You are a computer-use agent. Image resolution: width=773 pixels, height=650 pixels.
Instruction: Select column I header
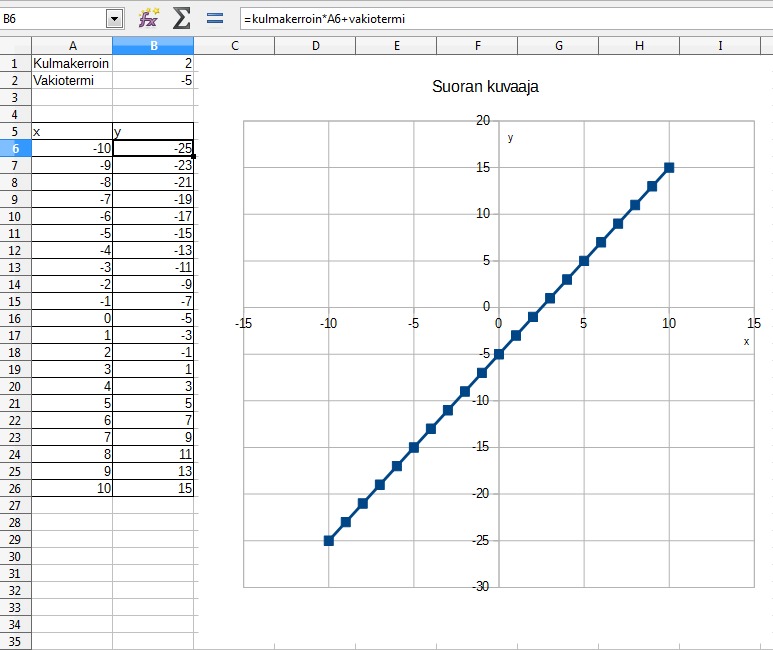720,46
